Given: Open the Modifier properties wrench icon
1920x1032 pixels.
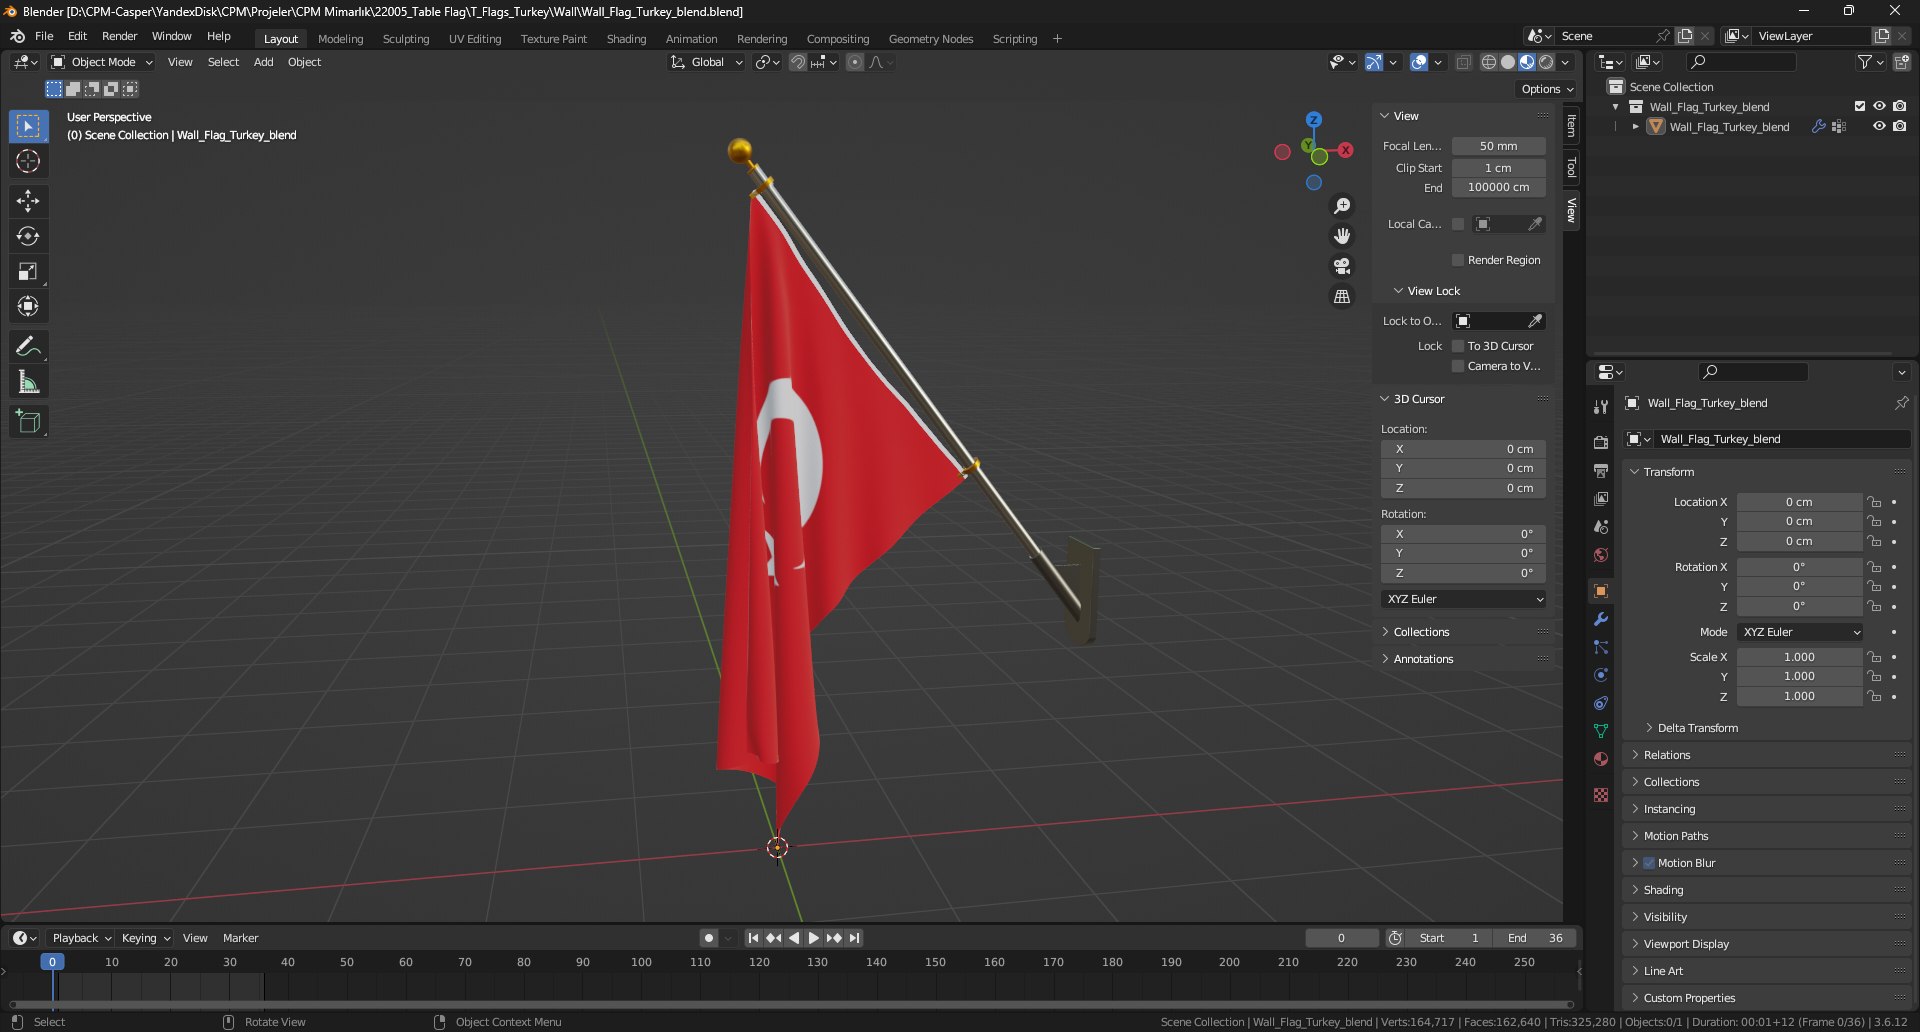Looking at the screenshot, I should [x=1601, y=619].
